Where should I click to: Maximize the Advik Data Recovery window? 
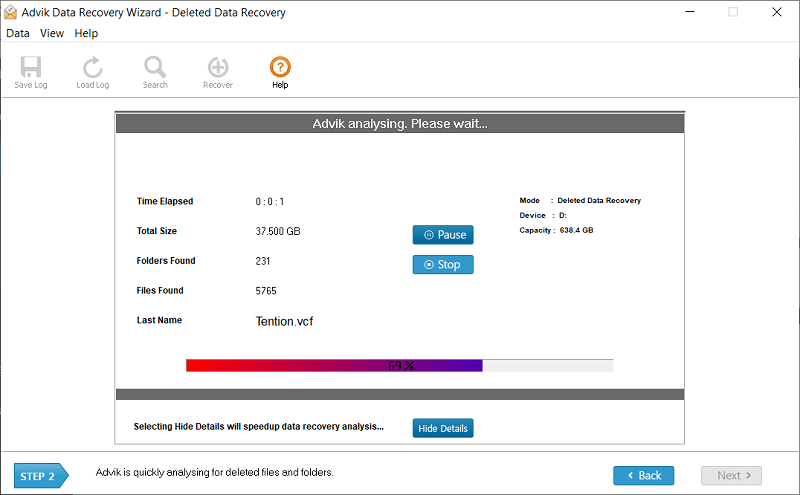pos(733,13)
